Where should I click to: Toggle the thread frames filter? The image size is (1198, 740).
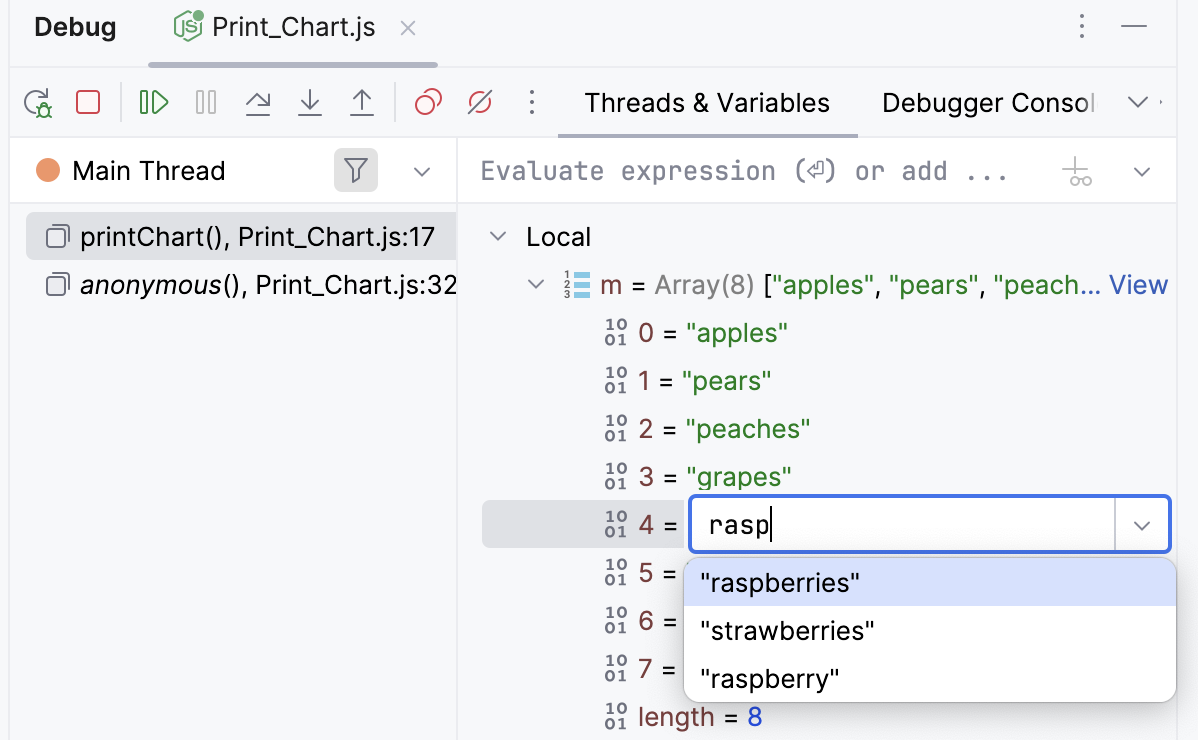pyautogui.click(x=355, y=170)
